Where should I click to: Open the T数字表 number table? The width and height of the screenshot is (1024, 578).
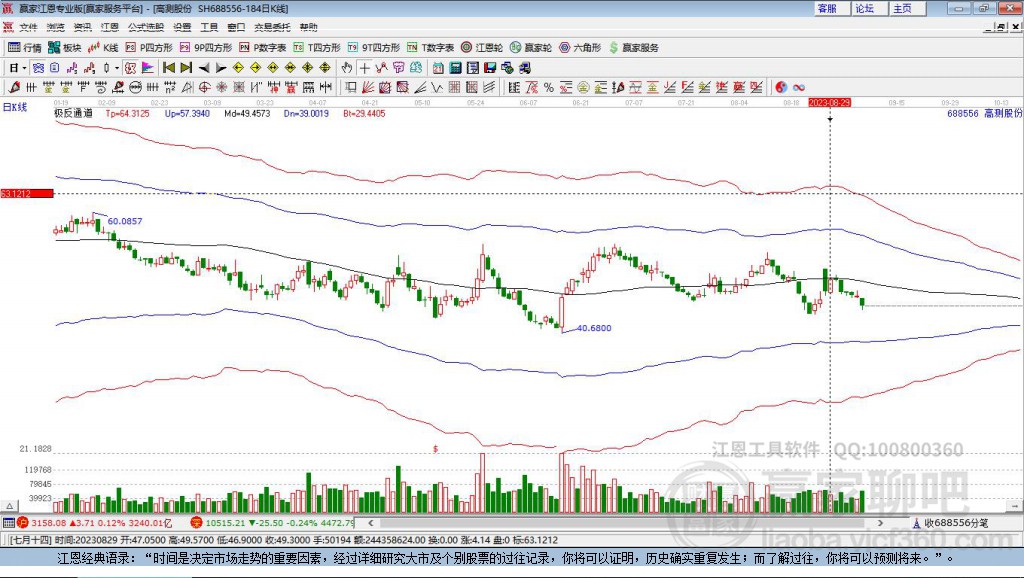(430, 48)
